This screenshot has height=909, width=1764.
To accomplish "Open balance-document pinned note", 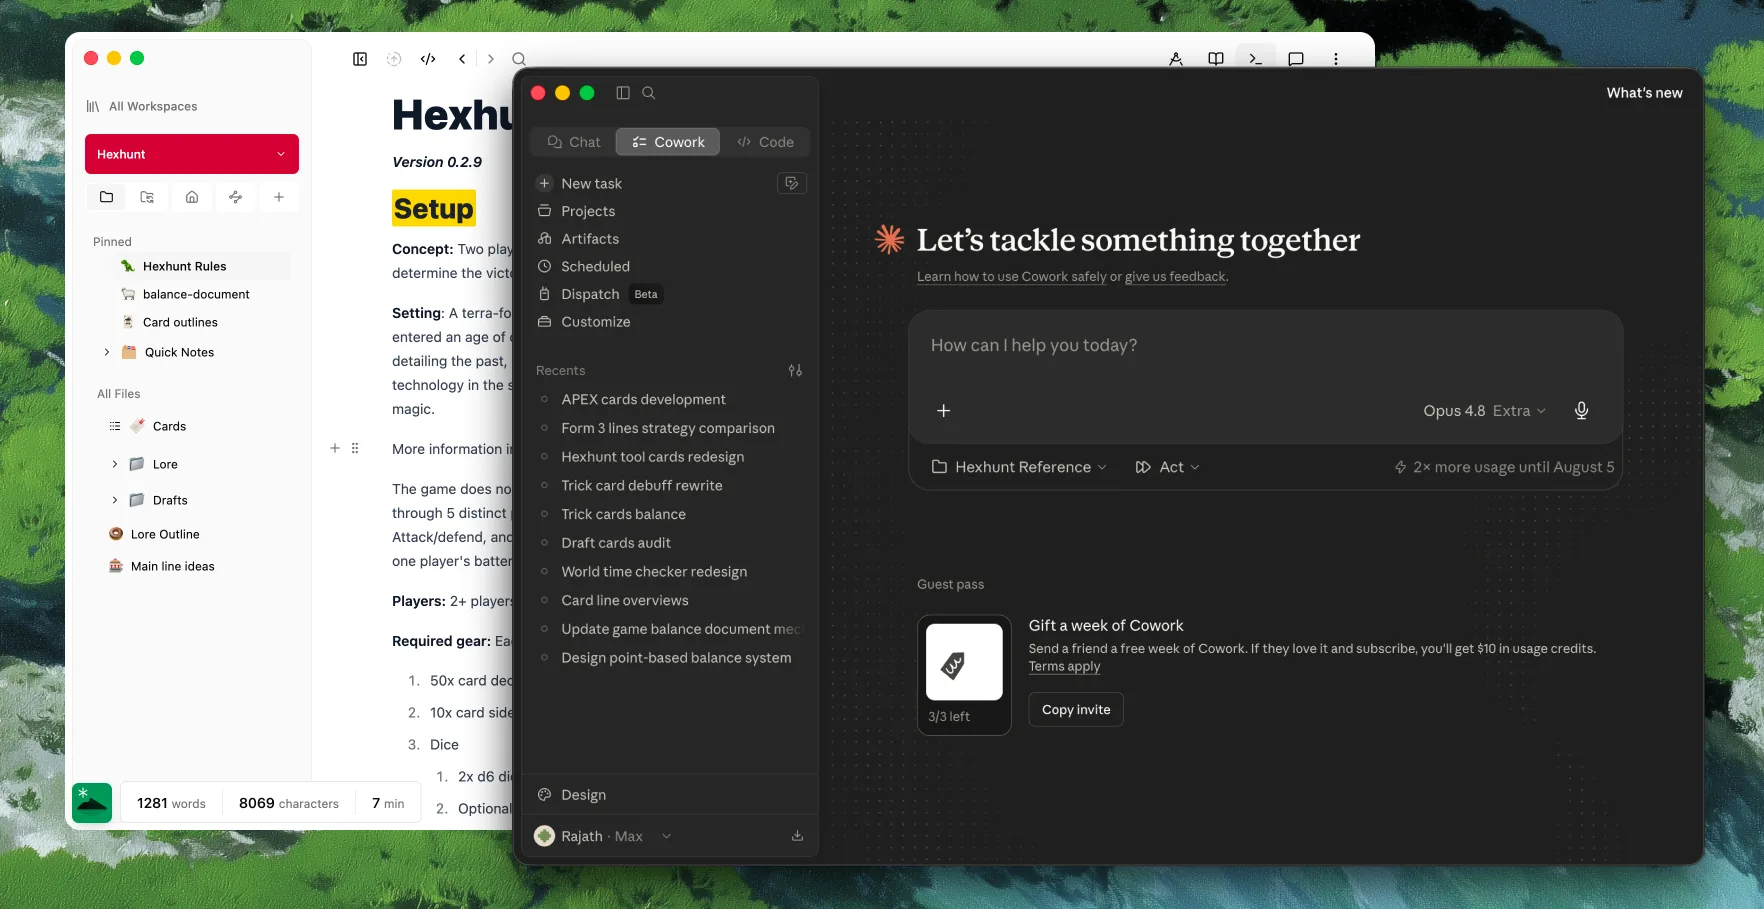I will click(196, 294).
